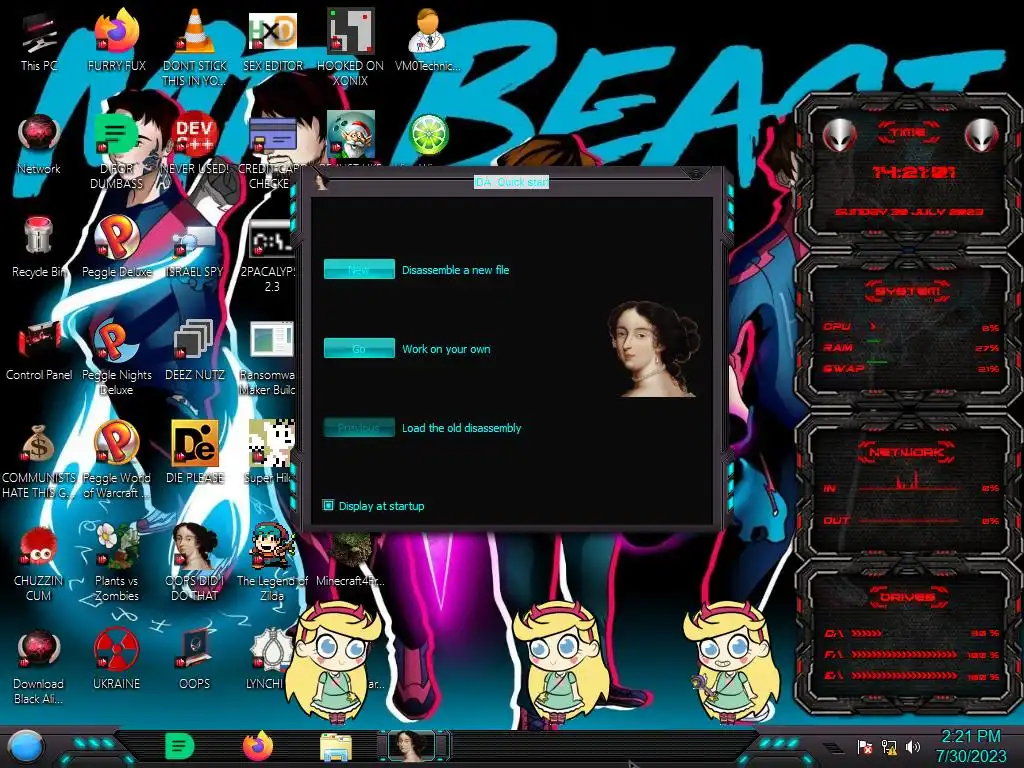This screenshot has width=1024, height=768.
Task: Open the Recycle Bin desktop icon
Action: 39,247
